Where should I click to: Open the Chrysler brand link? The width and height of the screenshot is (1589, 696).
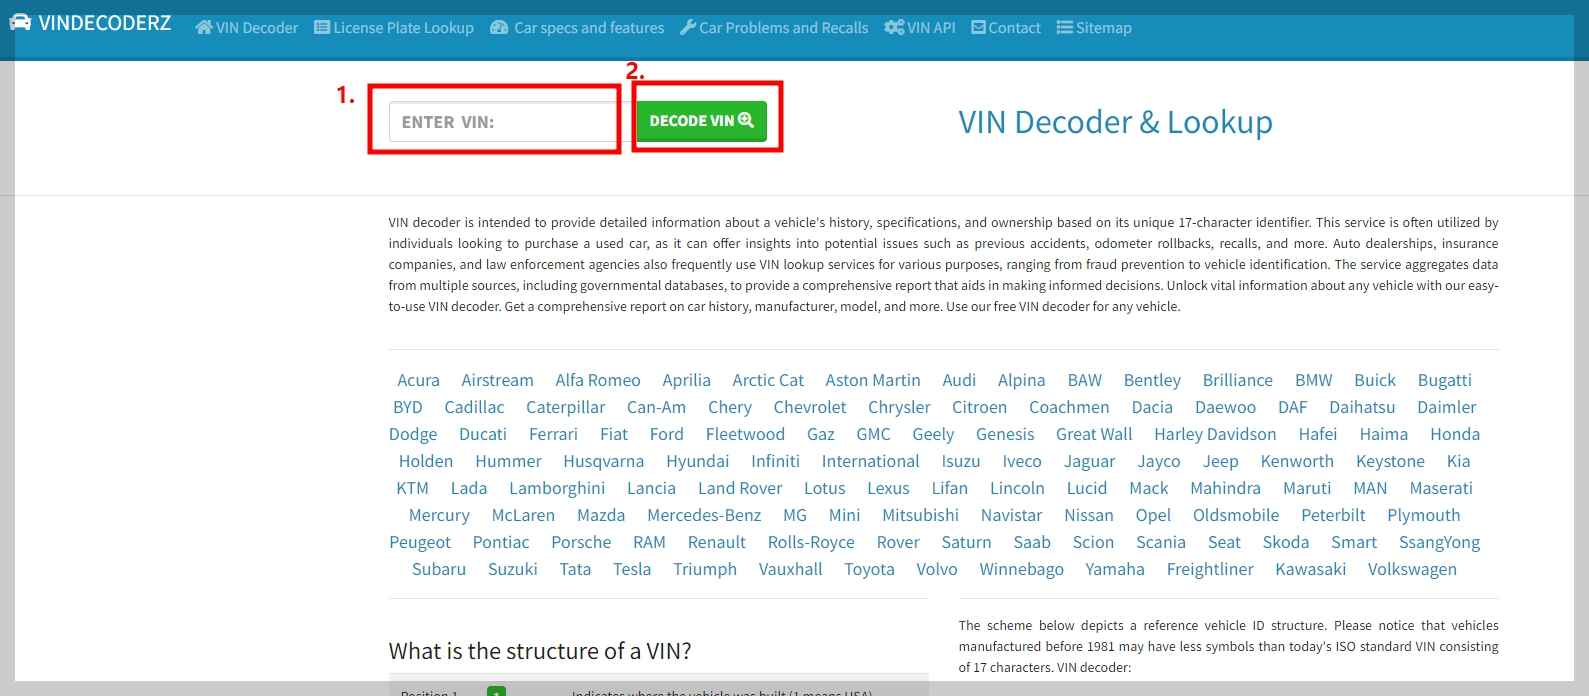pyautogui.click(x=899, y=408)
